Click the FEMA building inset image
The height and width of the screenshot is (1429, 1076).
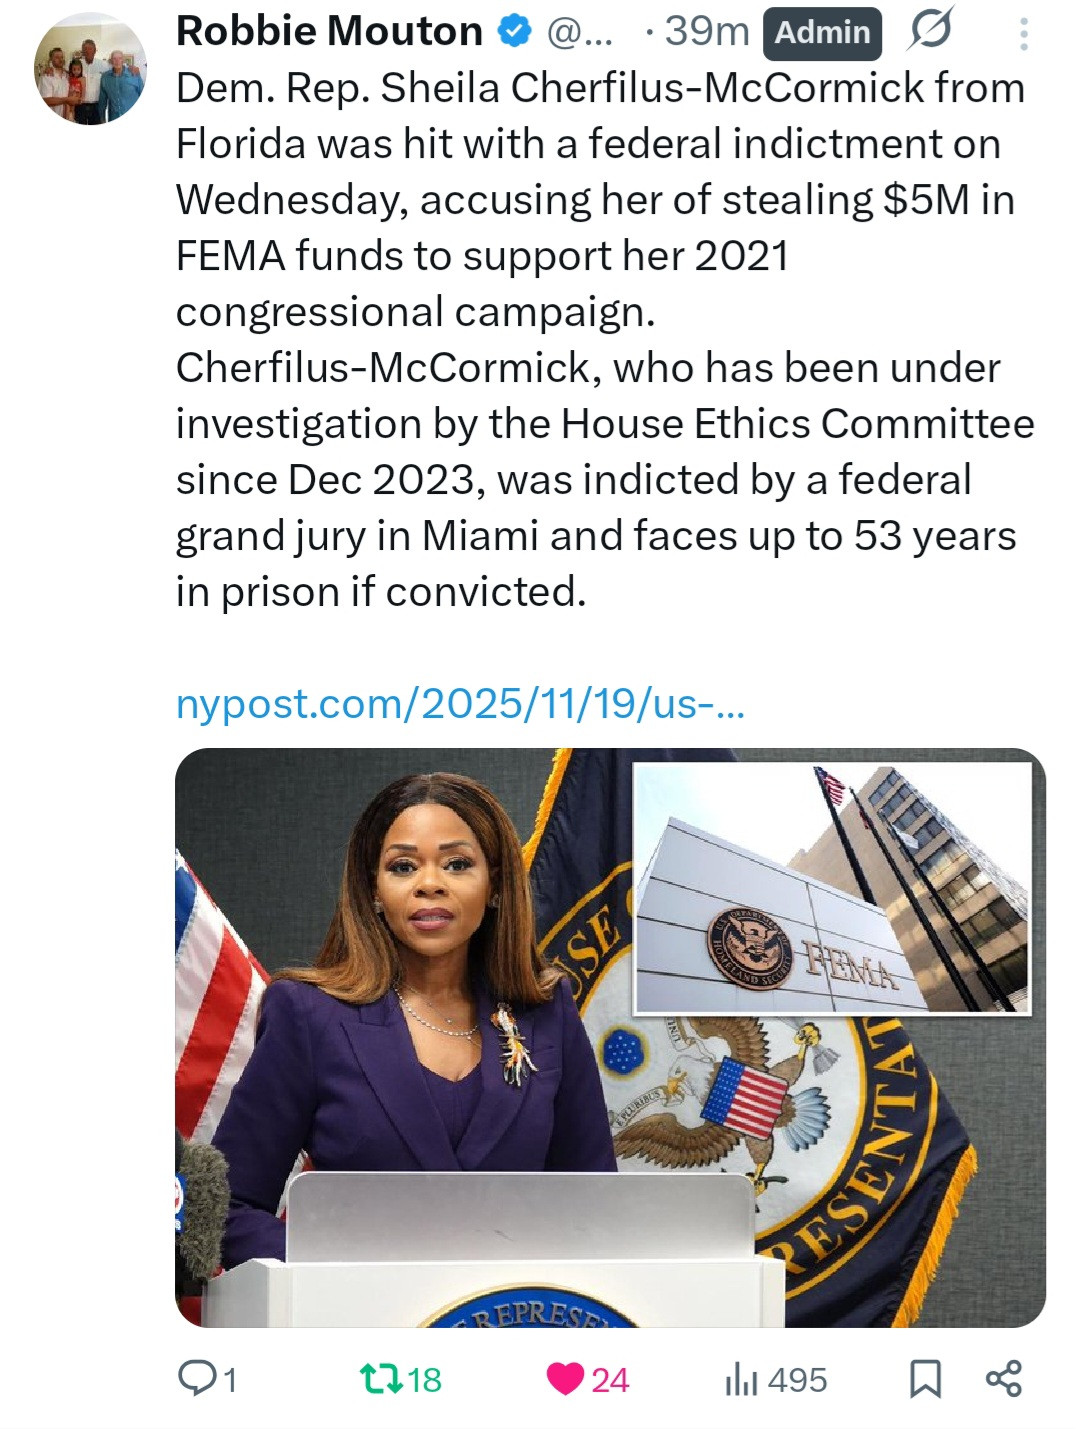[832, 888]
